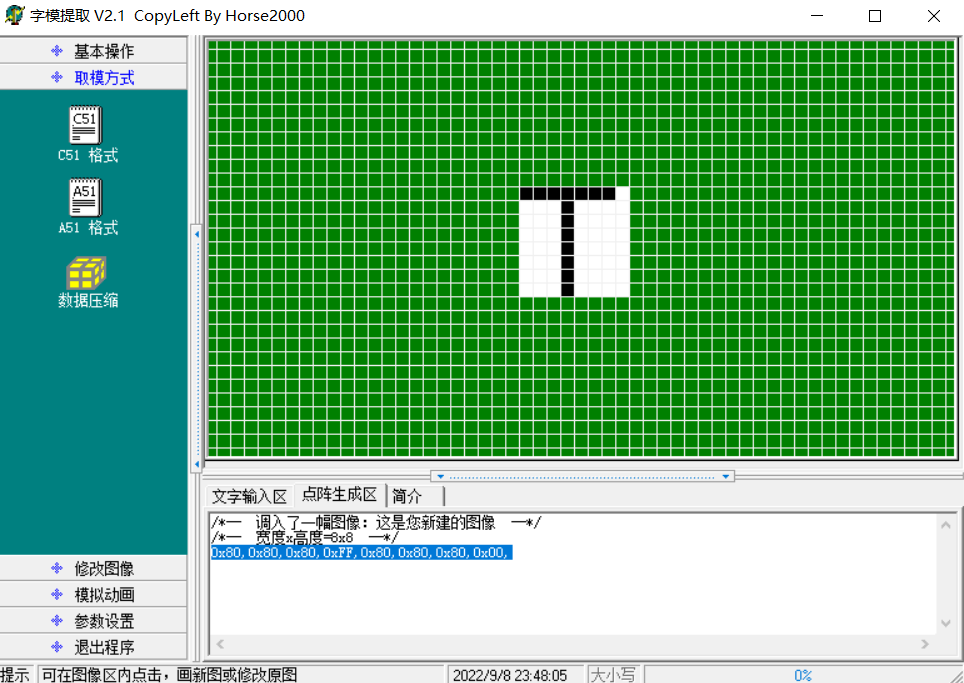Switch to the 文字输入区 tab
This screenshot has height=683, width=964.
[x=249, y=496]
